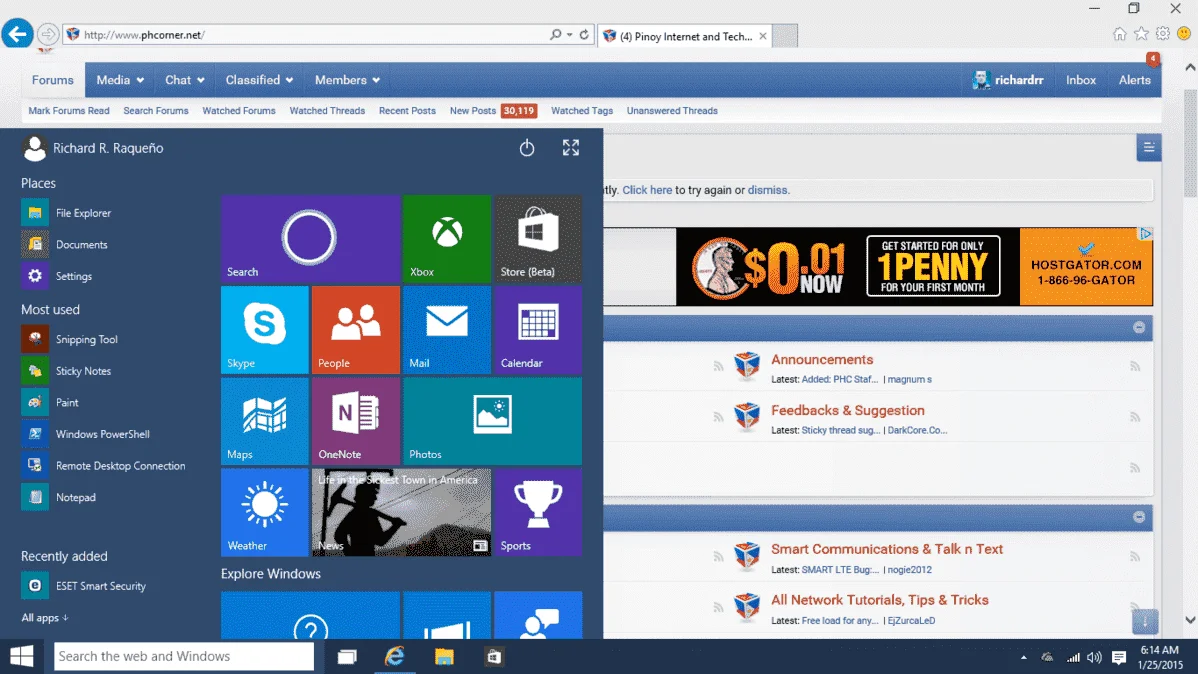This screenshot has height=674, width=1198.
Task: Open the Photos tile
Action: point(492,421)
